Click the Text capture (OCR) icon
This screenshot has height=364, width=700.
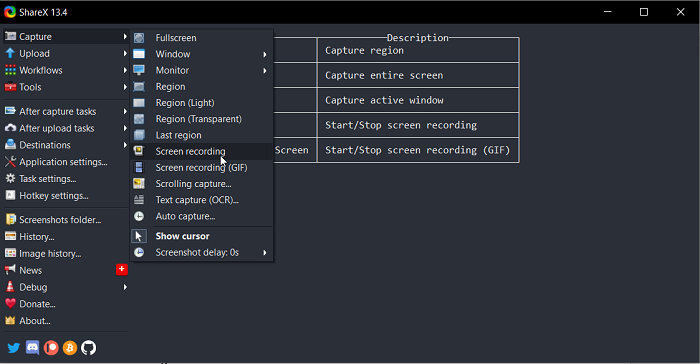click(x=139, y=200)
